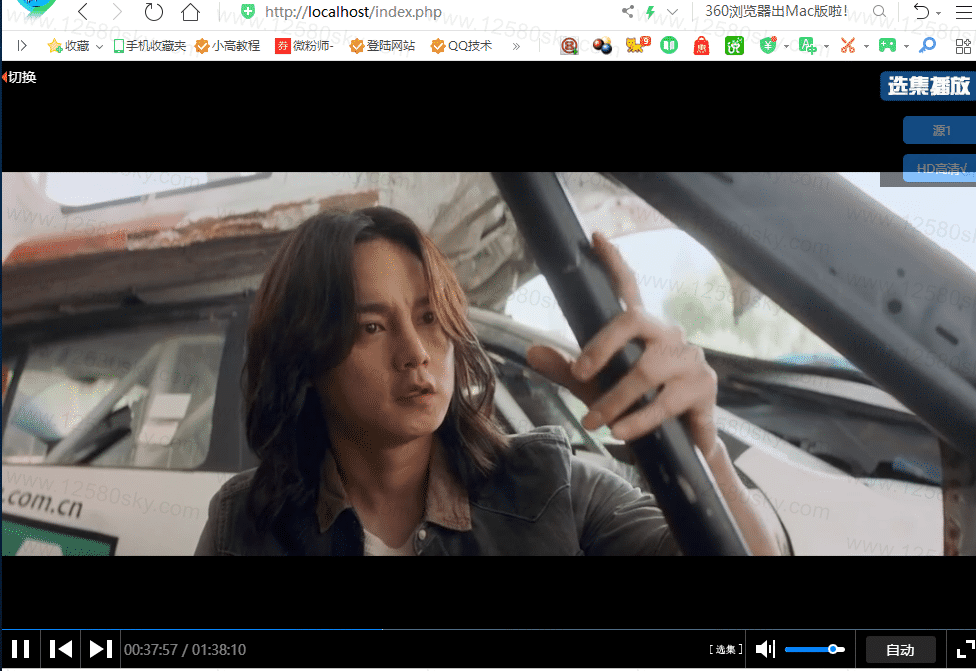Click the 00:37:57 / 01:38:10 time display

(x=185, y=650)
